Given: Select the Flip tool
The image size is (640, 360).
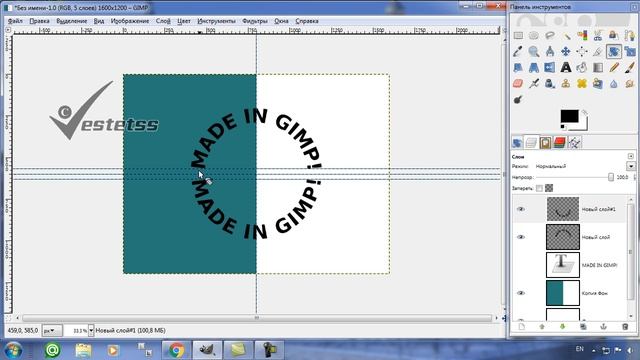Looking at the screenshot, I should pyautogui.click(x=550, y=67).
